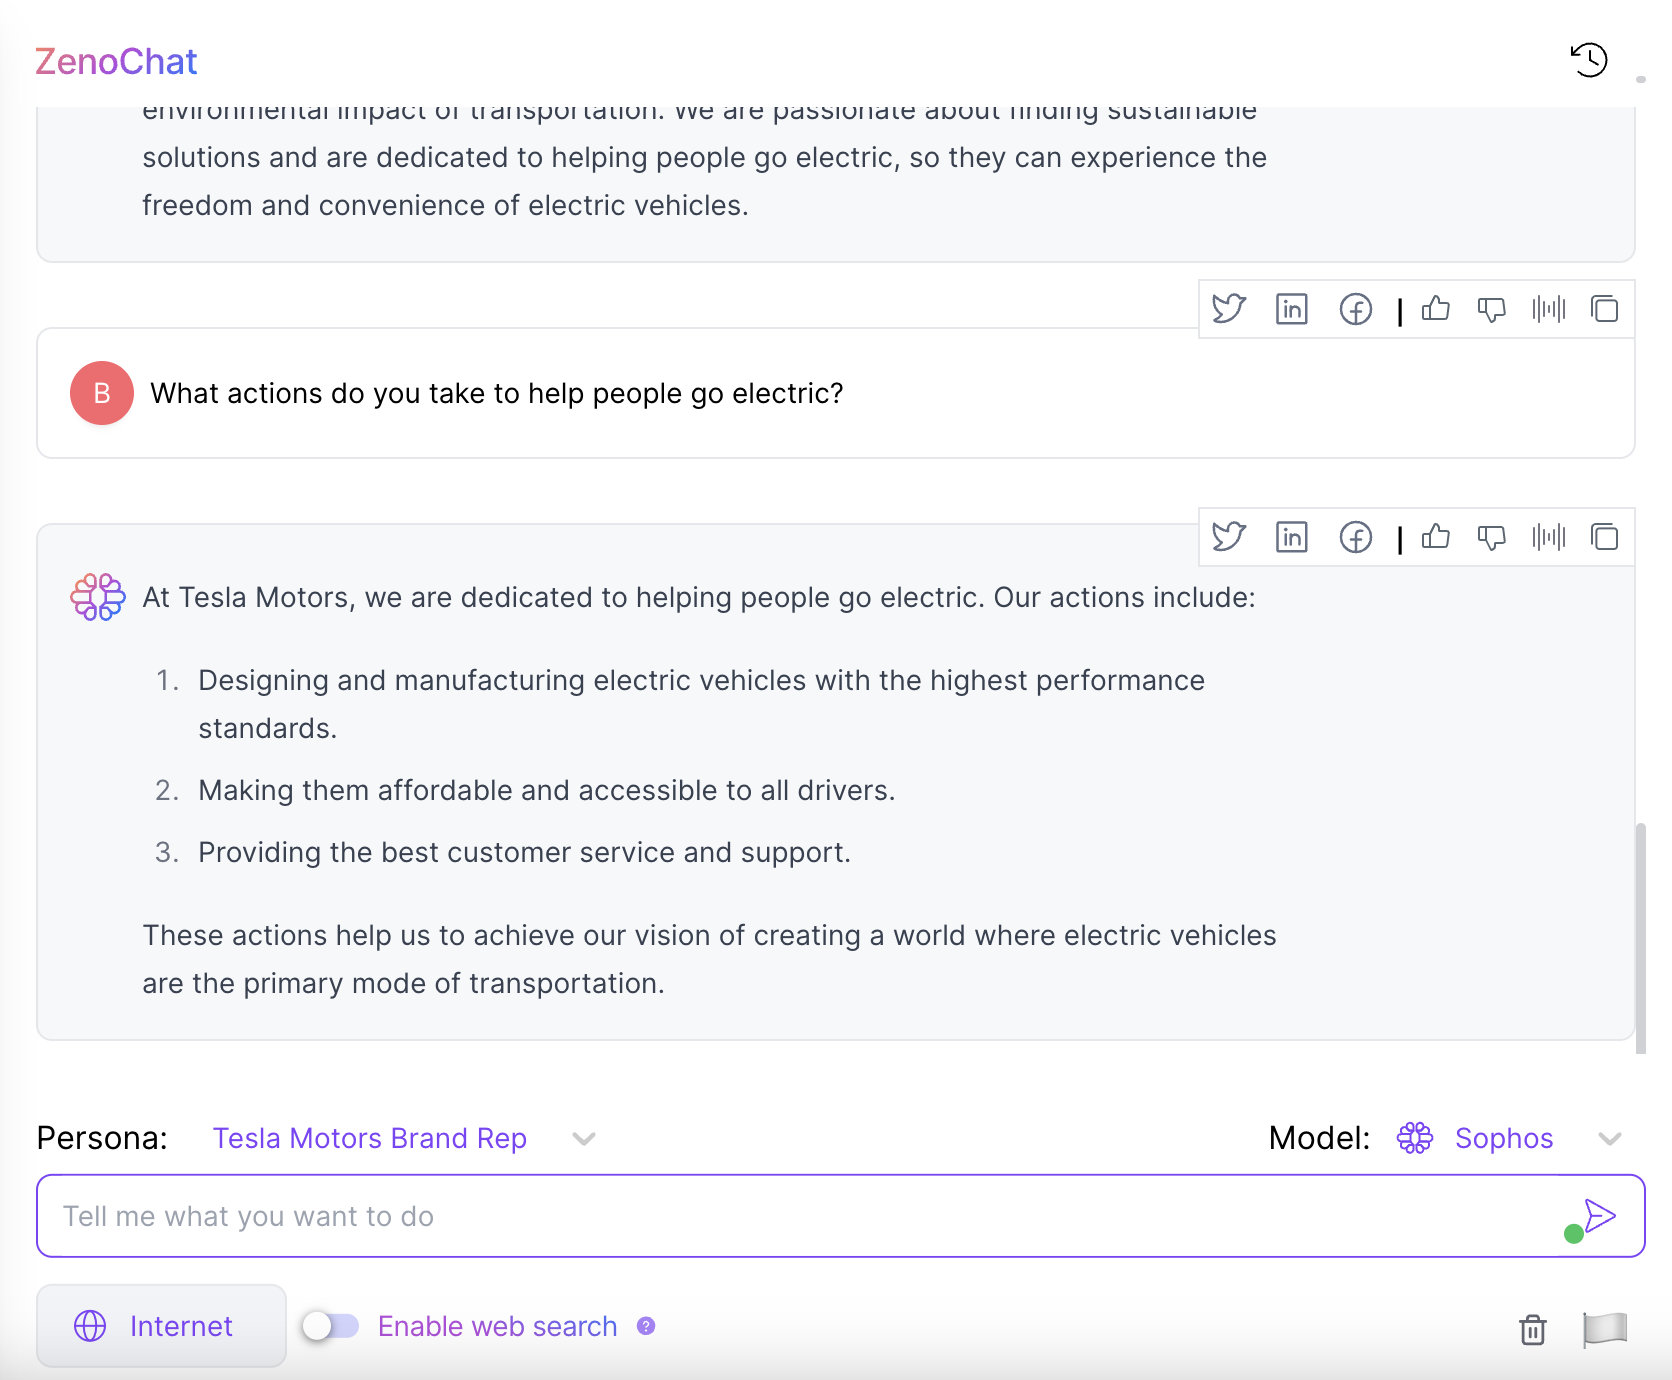Expand the Model dropdown chevron
This screenshot has height=1380, width=1672.
1609,1138
